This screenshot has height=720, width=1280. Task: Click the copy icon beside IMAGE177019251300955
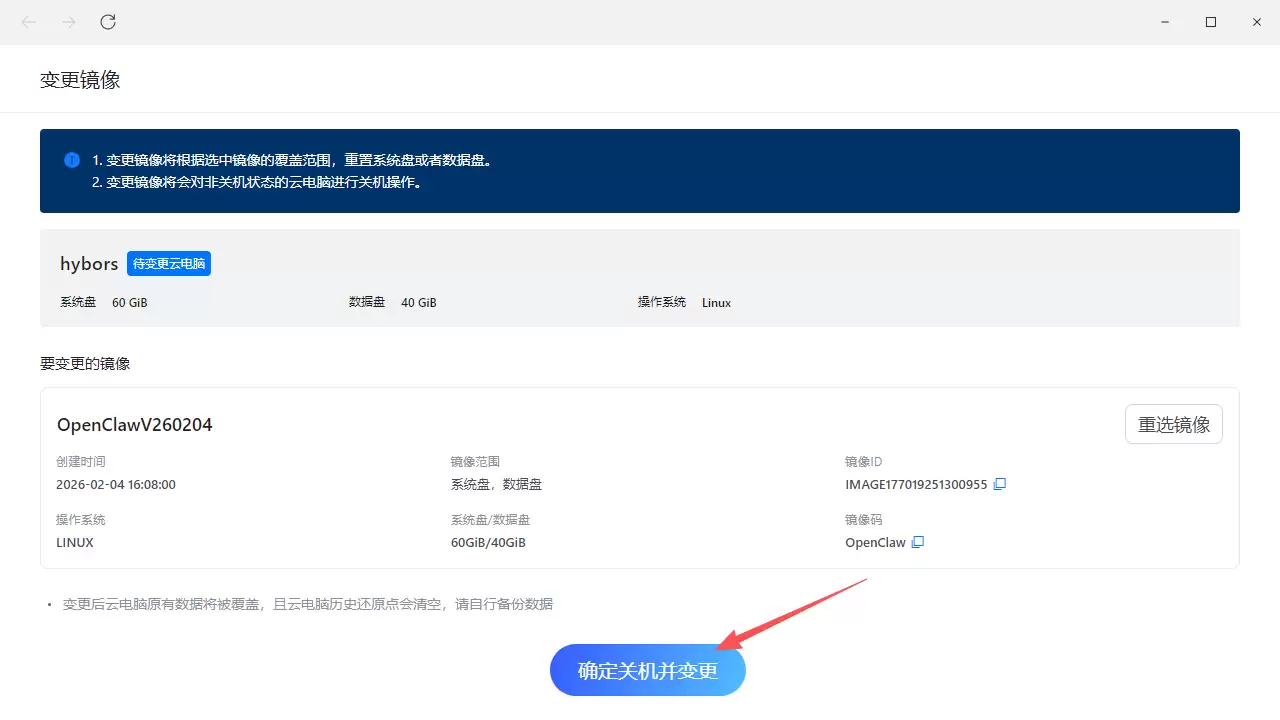1000,484
